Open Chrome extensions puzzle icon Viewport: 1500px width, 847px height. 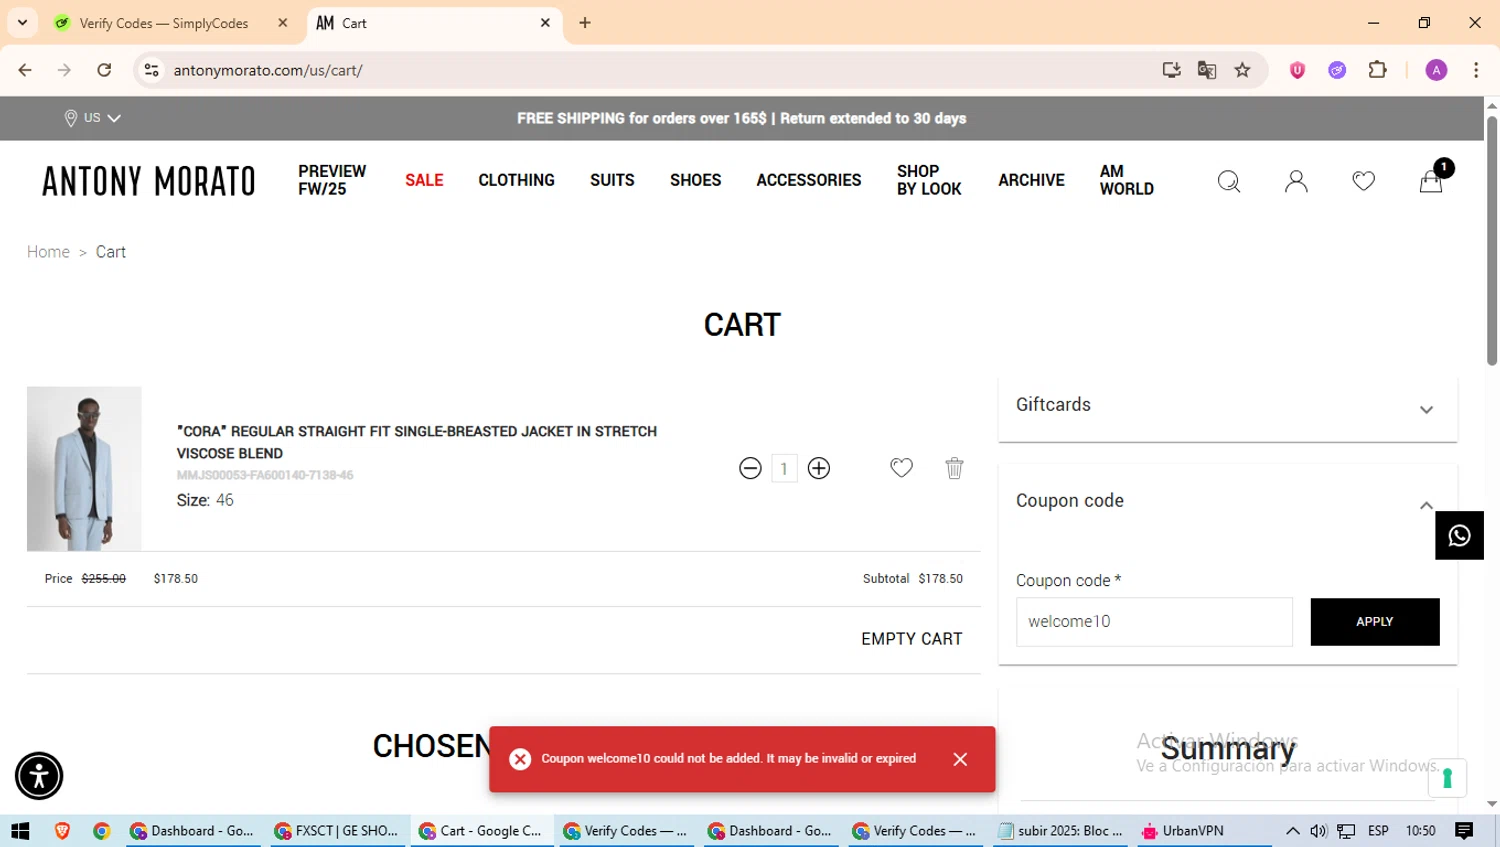click(x=1377, y=70)
